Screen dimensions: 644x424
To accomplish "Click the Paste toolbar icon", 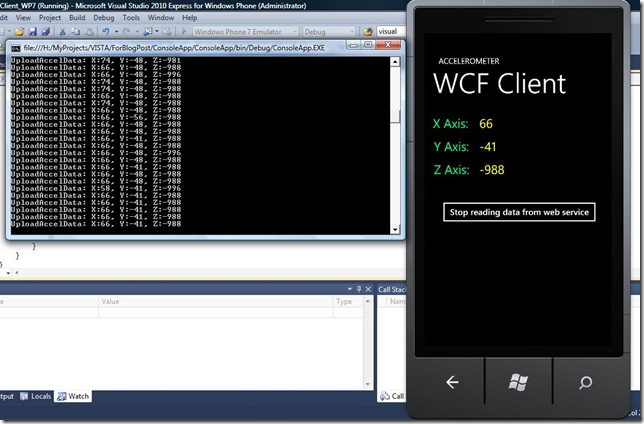I will pos(89,32).
